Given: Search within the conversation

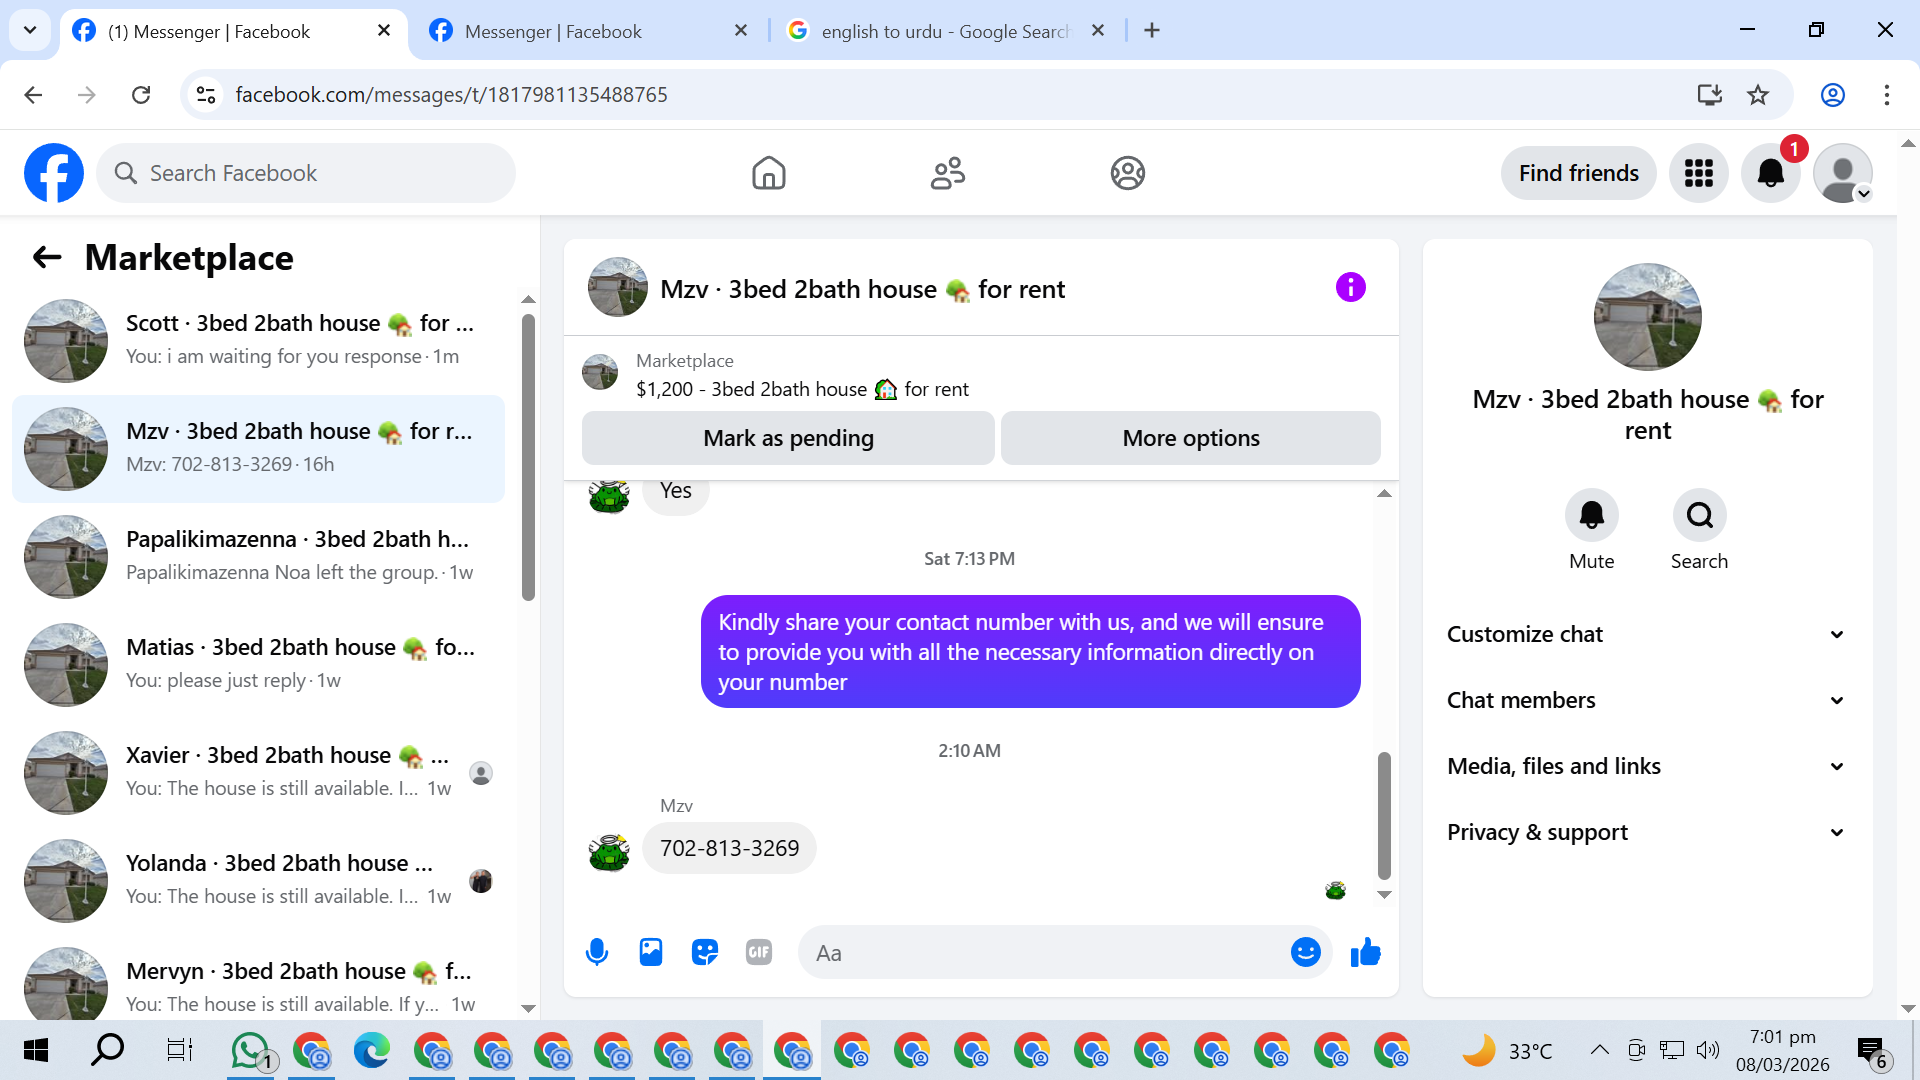Looking at the screenshot, I should (1699, 516).
